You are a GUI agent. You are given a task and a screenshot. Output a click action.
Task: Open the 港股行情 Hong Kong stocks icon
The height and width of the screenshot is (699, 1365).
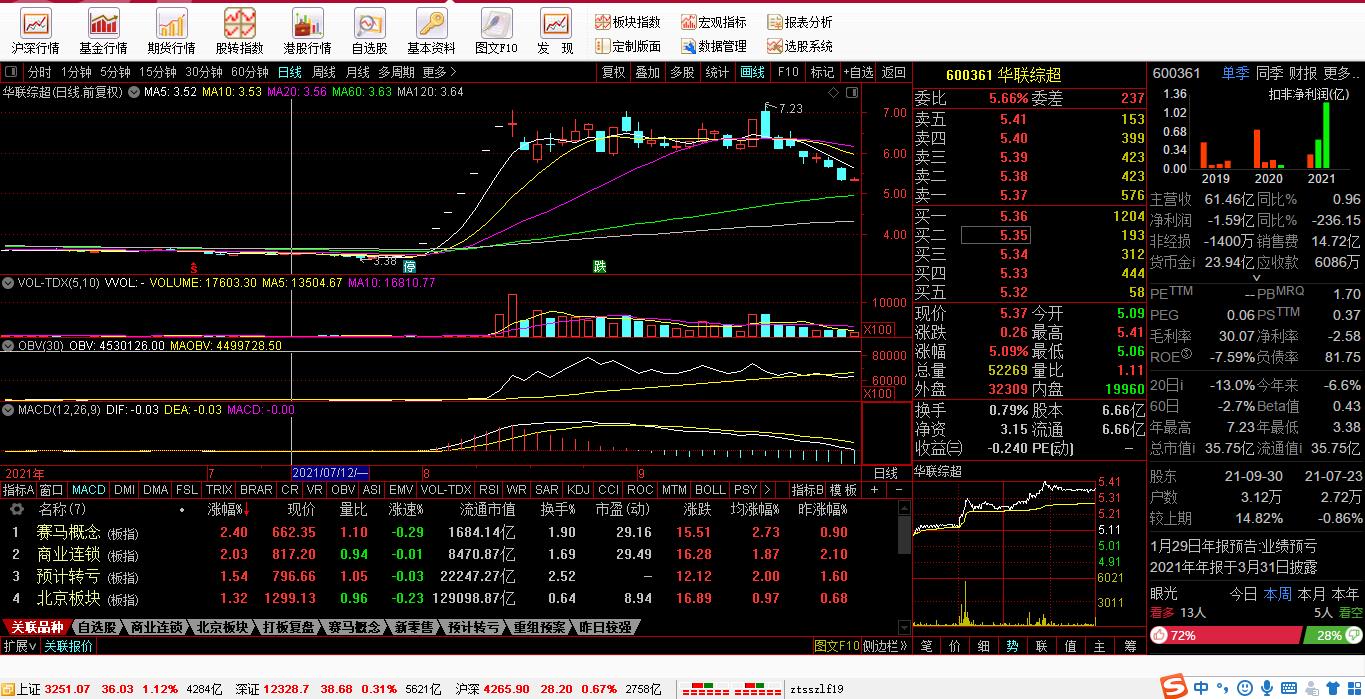coord(307,23)
